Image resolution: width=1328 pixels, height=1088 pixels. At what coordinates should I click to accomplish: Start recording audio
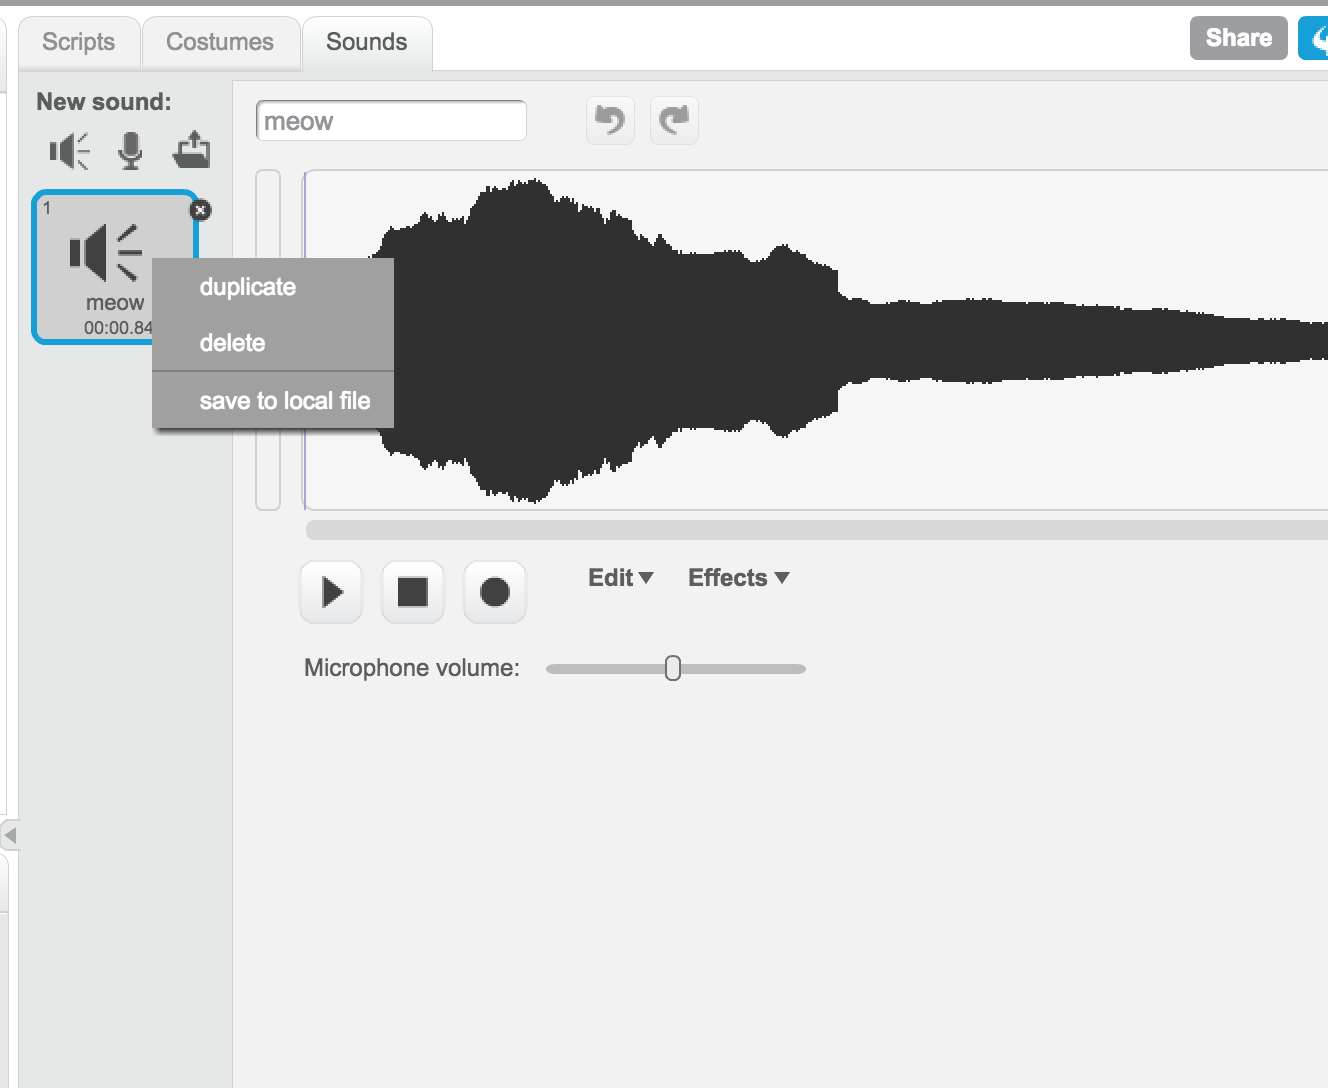pos(494,592)
